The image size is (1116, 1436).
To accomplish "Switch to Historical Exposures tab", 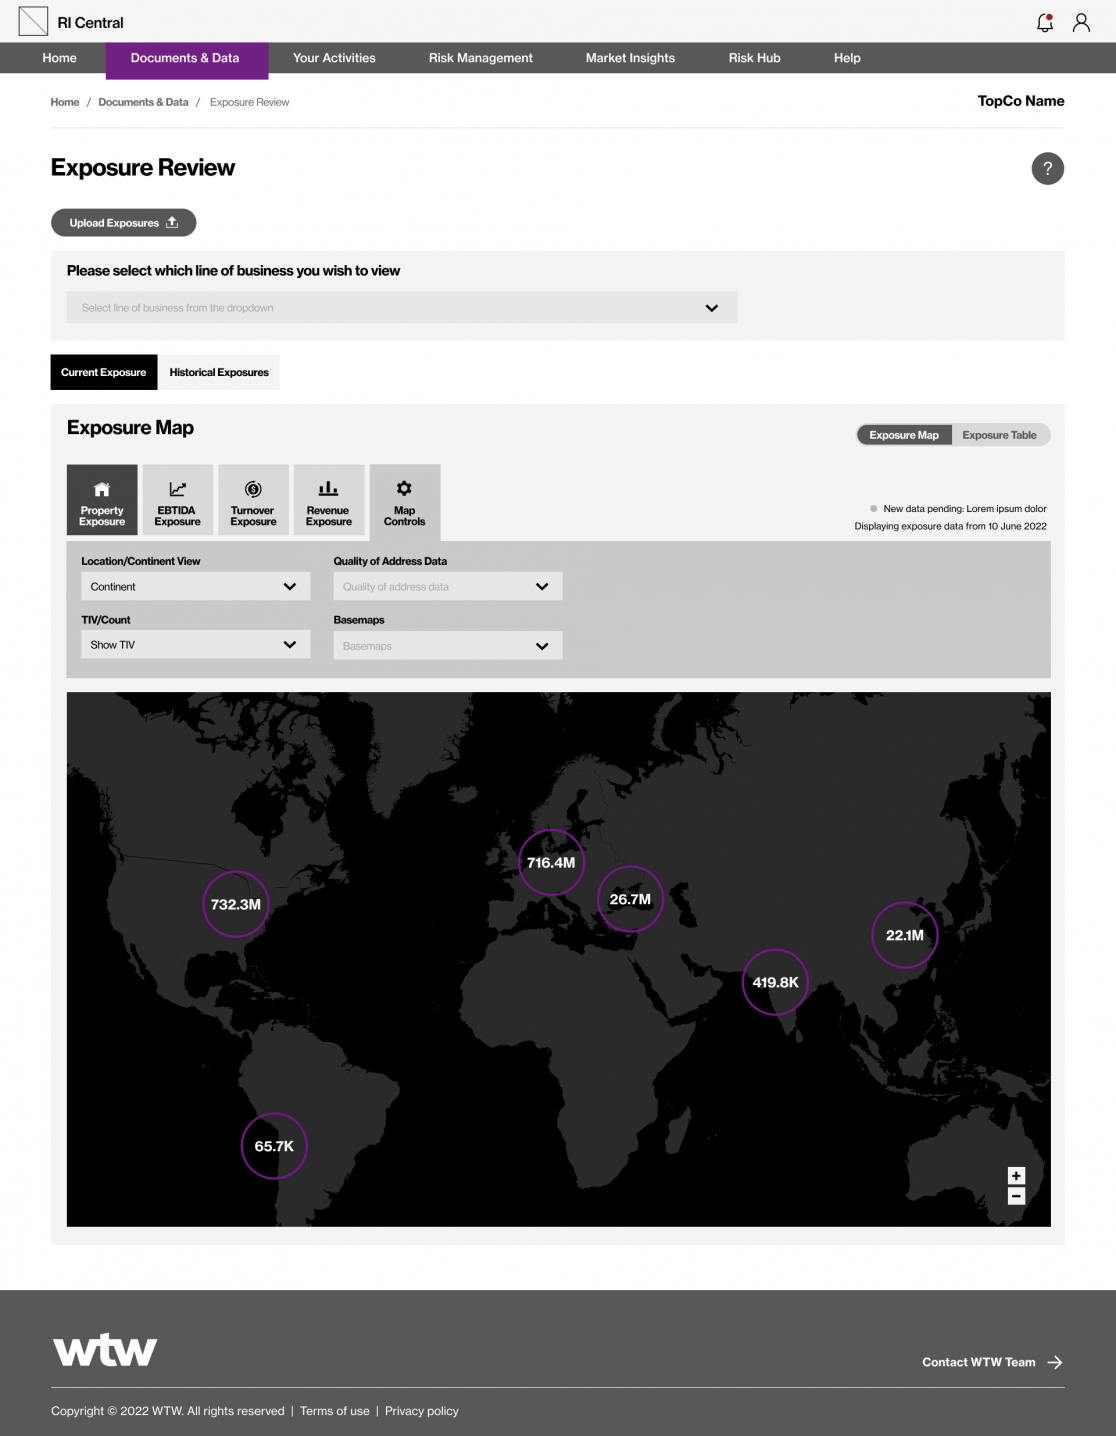I will click(x=219, y=372).
